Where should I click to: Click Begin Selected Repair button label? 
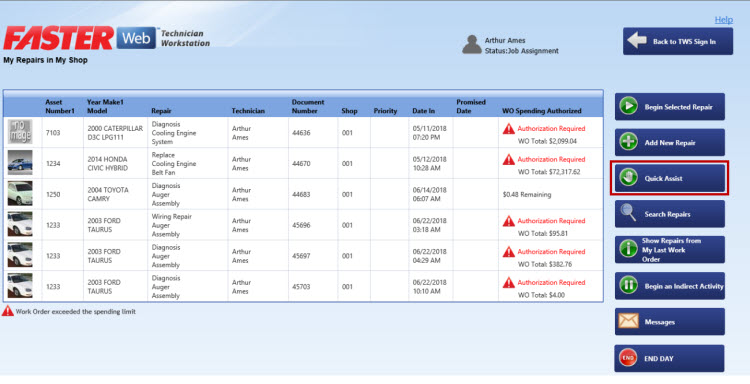(678, 107)
